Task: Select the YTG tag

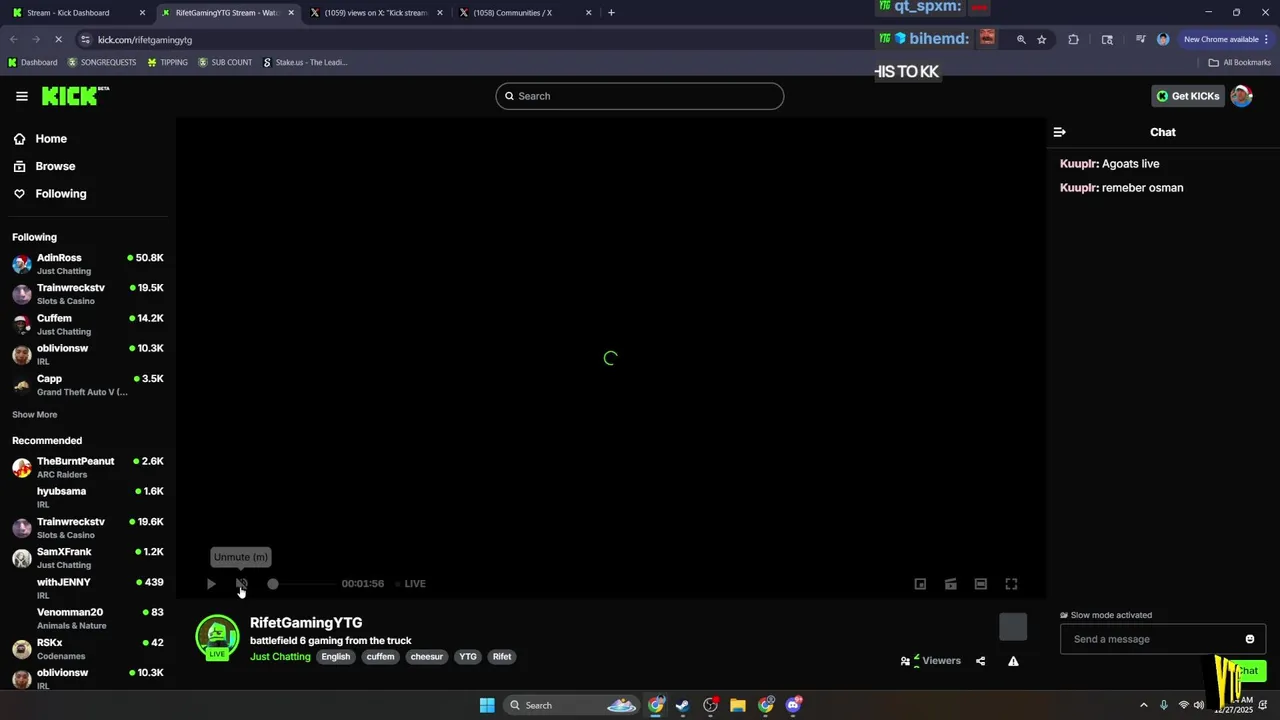Action: pyautogui.click(x=468, y=657)
